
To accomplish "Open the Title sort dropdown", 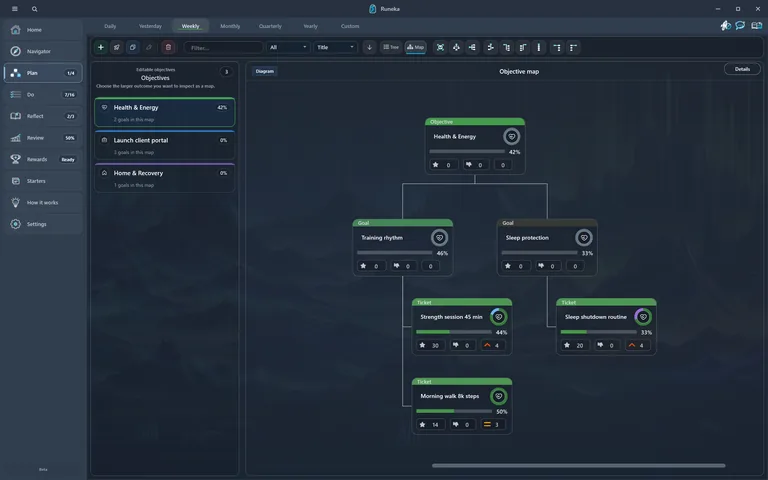I will coord(335,48).
